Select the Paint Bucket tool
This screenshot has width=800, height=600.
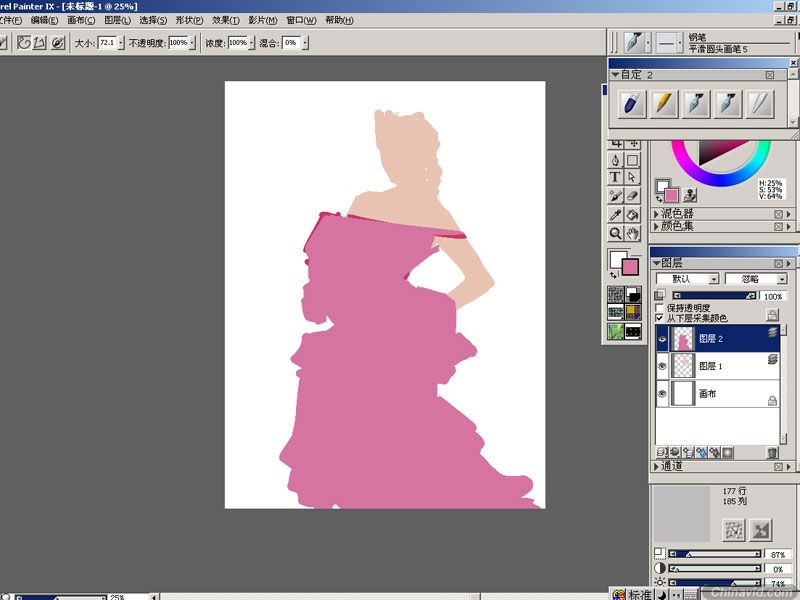[632, 215]
